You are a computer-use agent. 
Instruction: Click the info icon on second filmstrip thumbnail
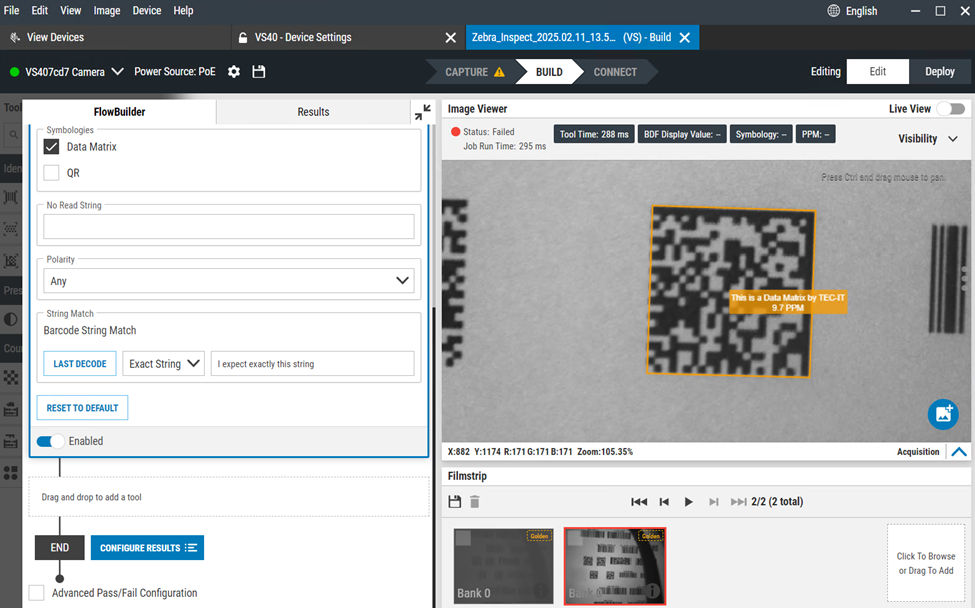(x=652, y=591)
